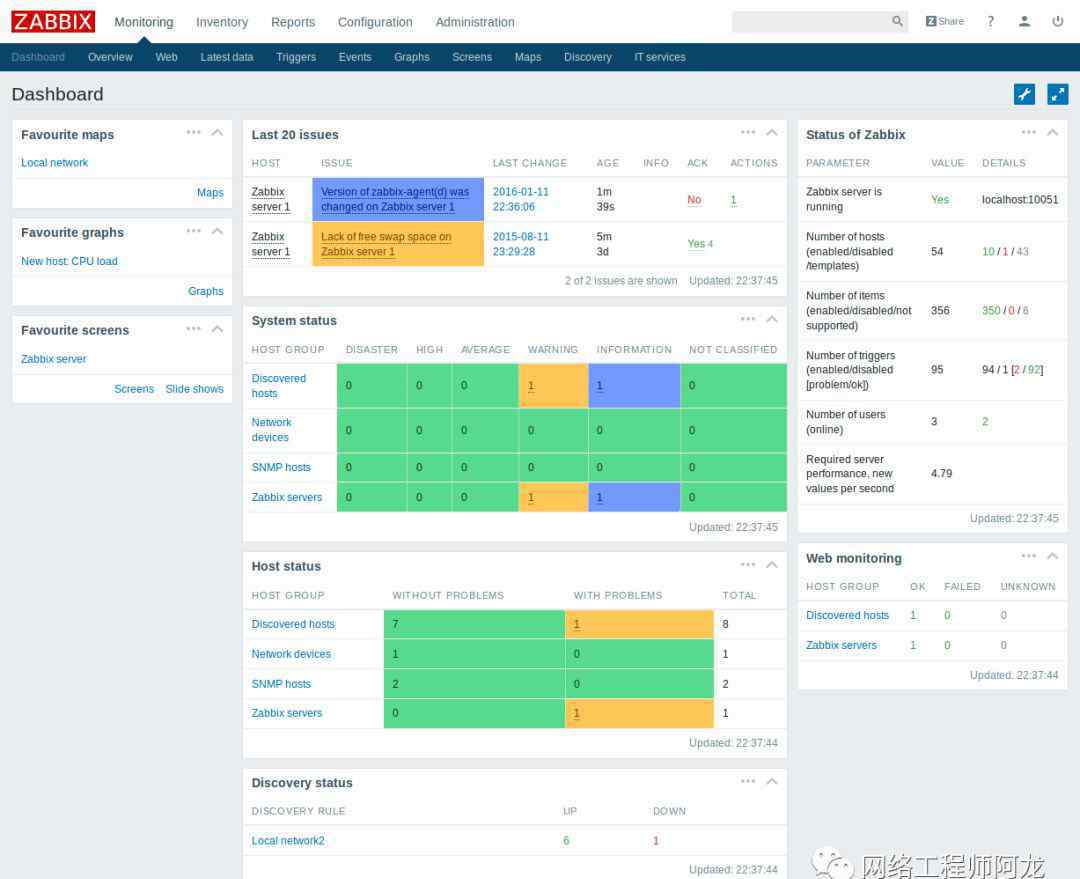Click the 'No' acknowledge status link
Viewport: 1080px width, 879px height.
tap(694, 200)
